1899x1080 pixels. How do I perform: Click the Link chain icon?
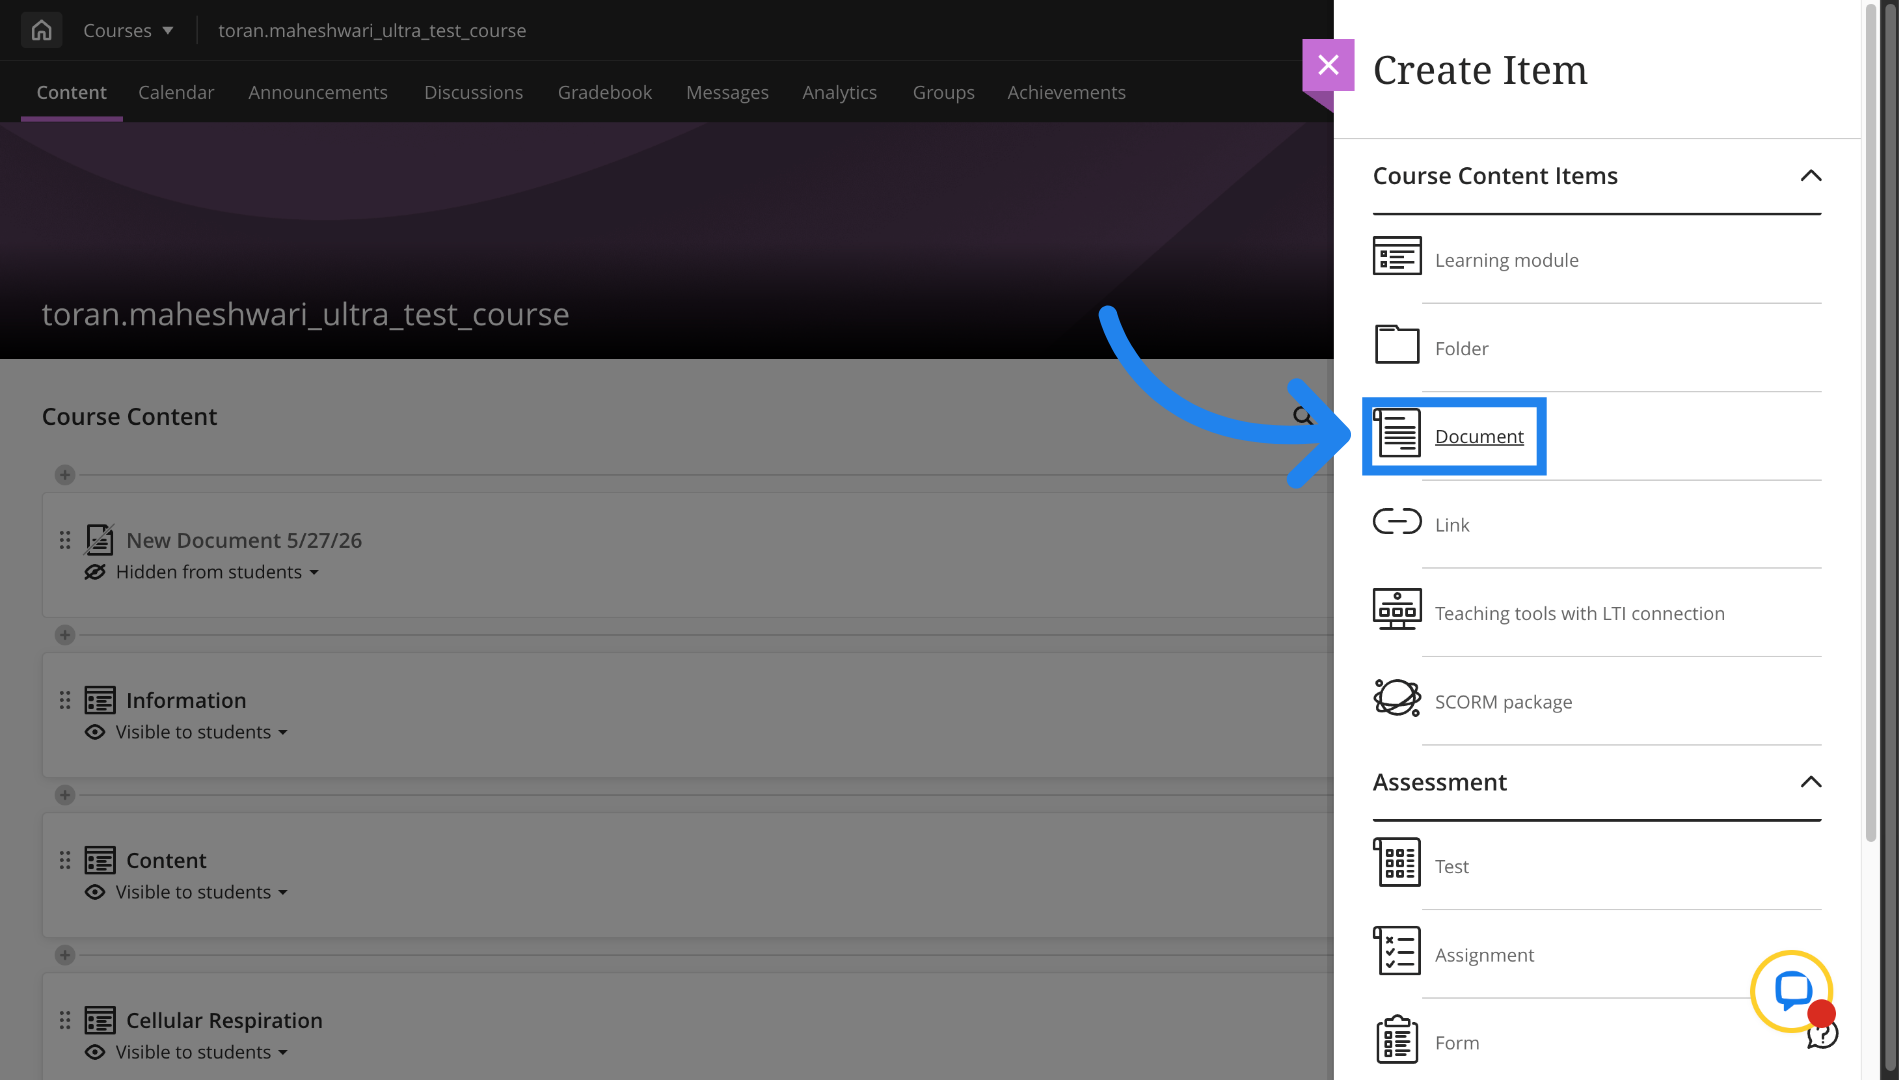(x=1397, y=521)
